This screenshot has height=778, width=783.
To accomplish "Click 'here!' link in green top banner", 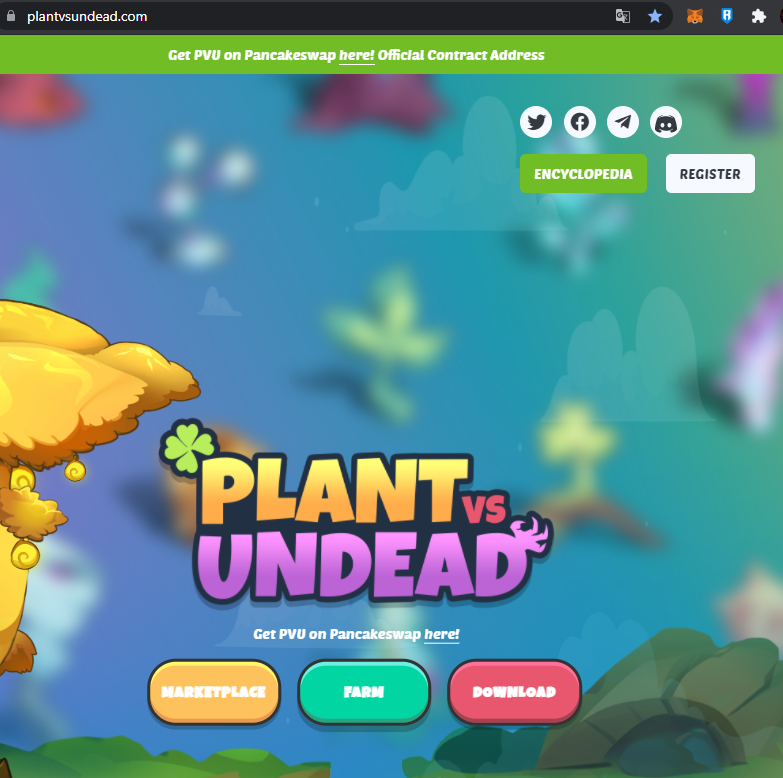I will tap(356, 55).
